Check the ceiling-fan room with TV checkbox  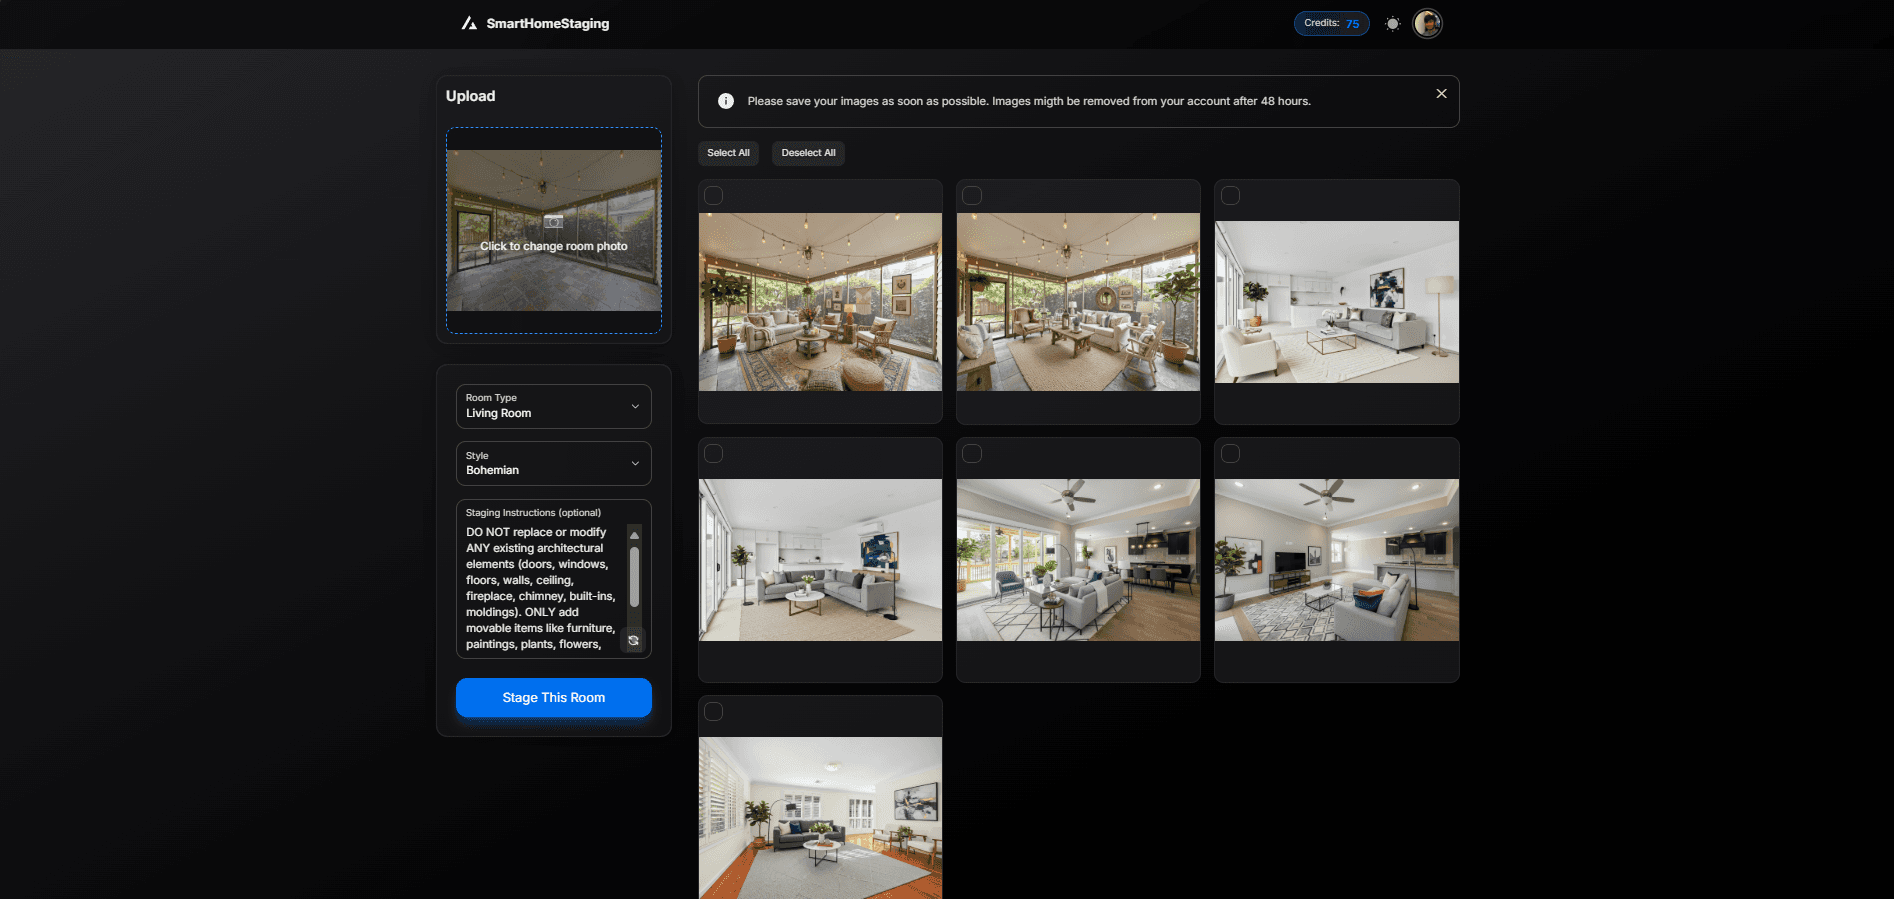[1231, 454]
